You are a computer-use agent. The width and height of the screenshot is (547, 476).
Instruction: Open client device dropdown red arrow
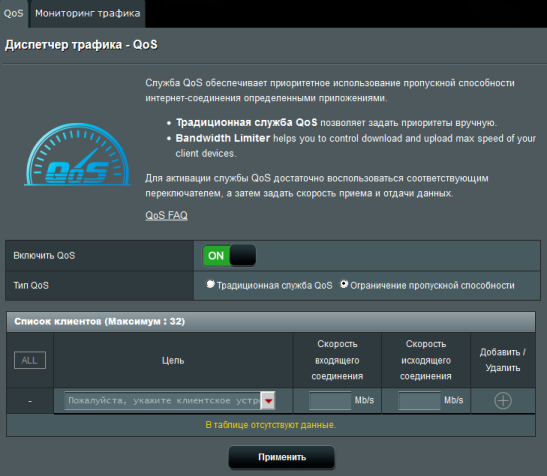[268, 401]
